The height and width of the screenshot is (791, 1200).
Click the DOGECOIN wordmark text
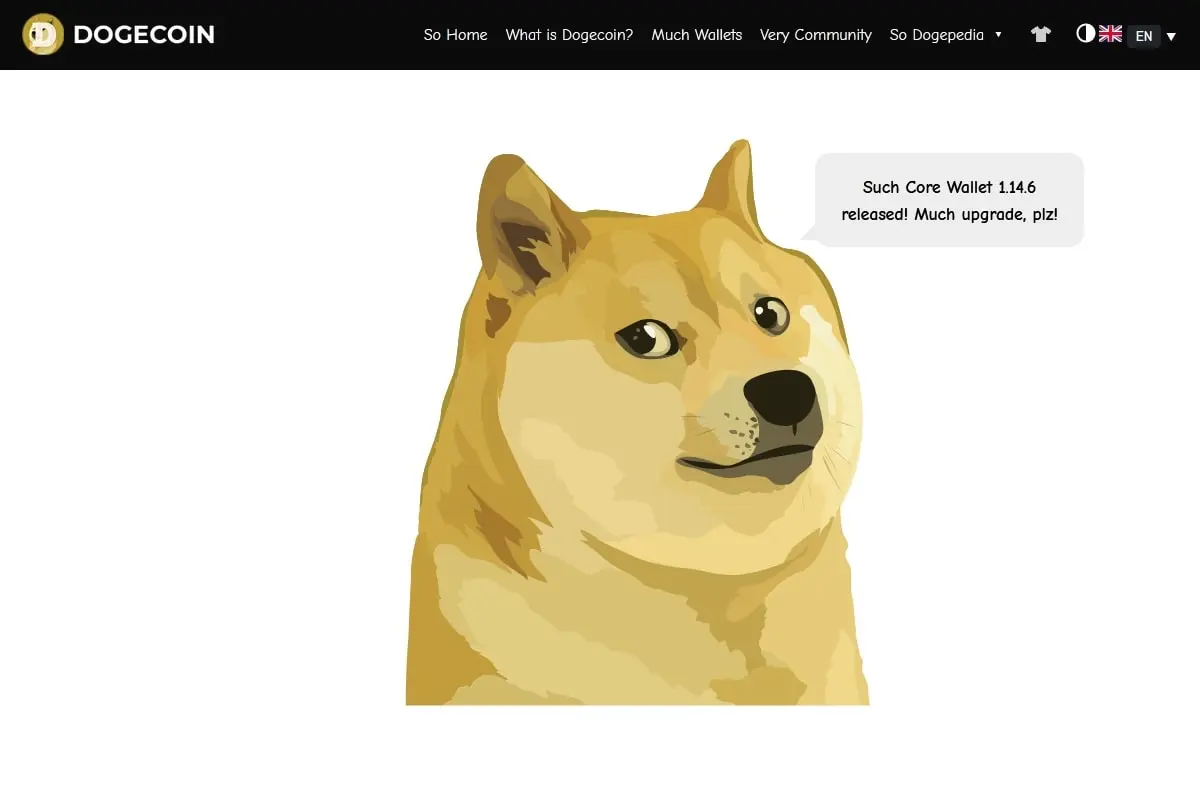tap(144, 35)
